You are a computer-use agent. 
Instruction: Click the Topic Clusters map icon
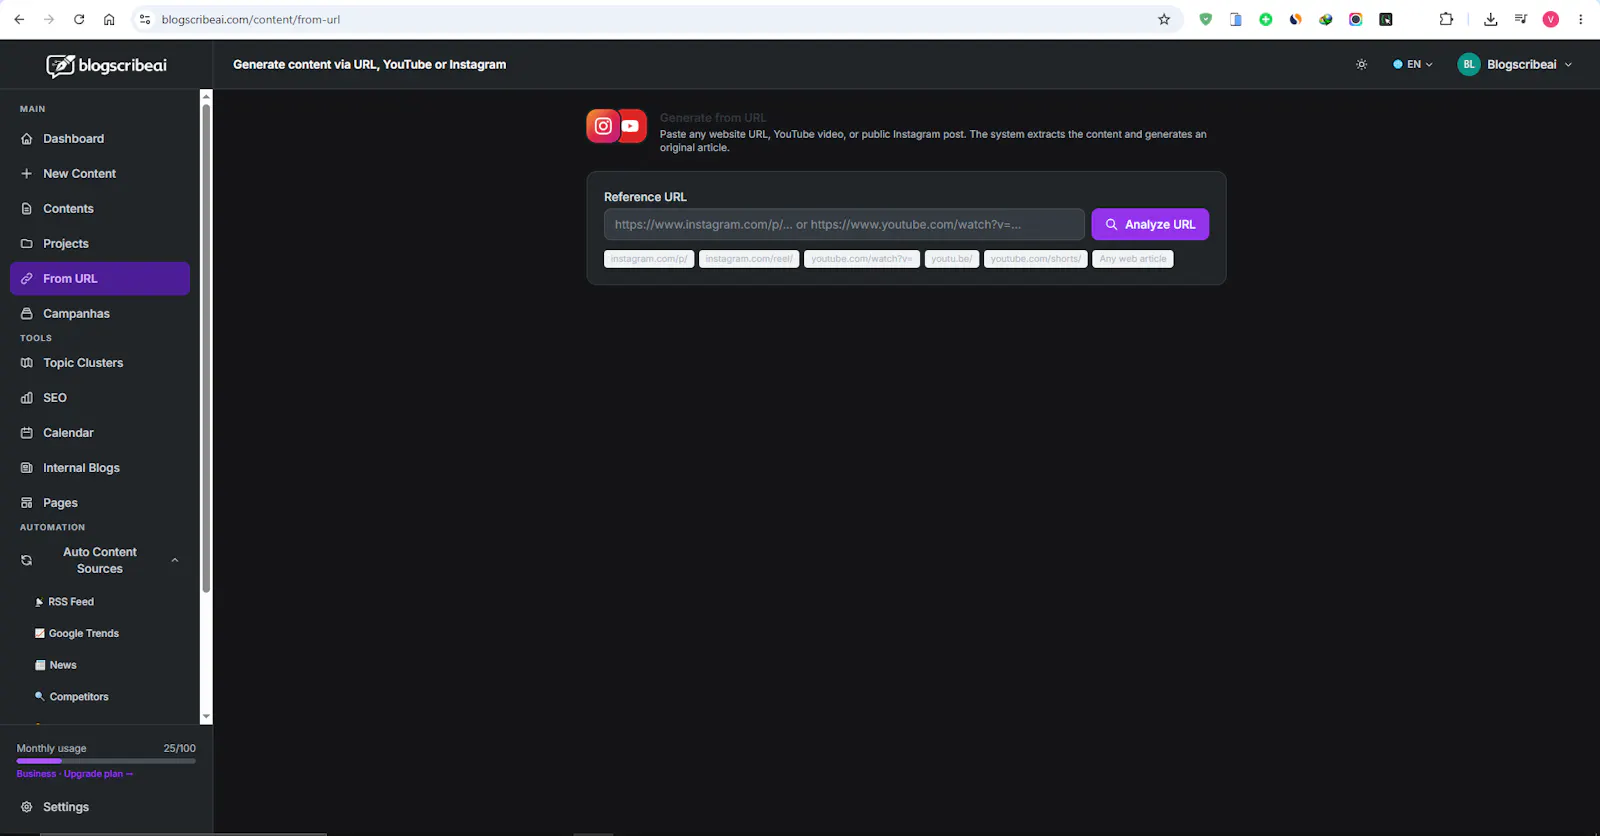[x=27, y=363]
